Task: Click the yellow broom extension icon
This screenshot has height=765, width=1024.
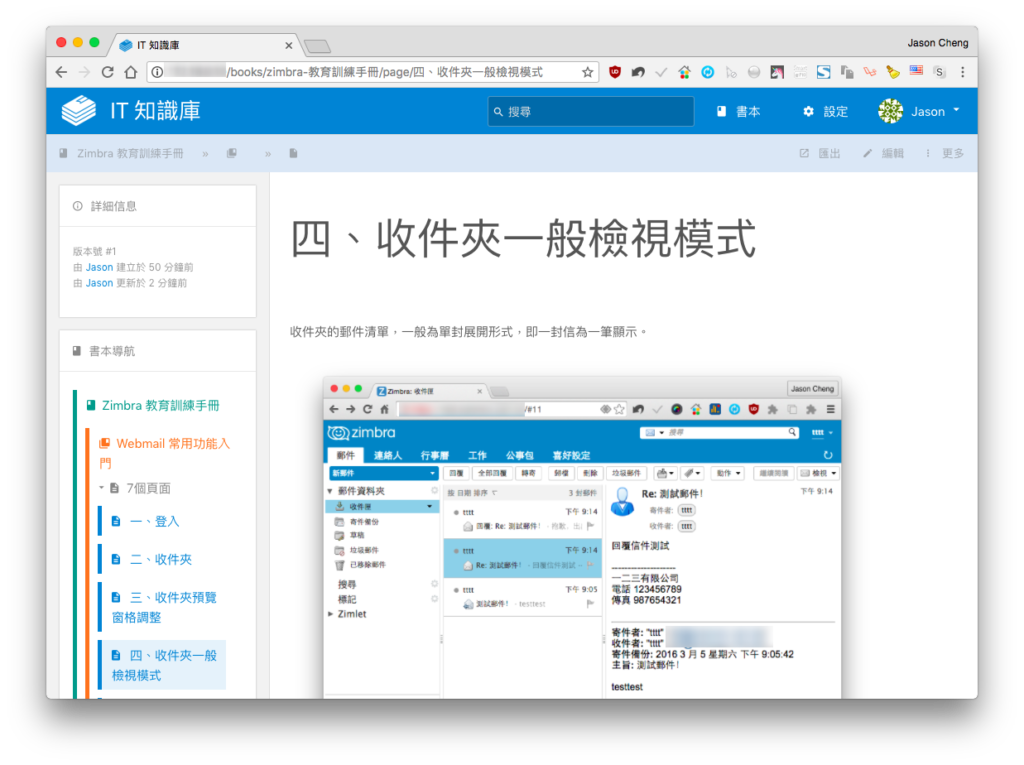Action: click(893, 72)
